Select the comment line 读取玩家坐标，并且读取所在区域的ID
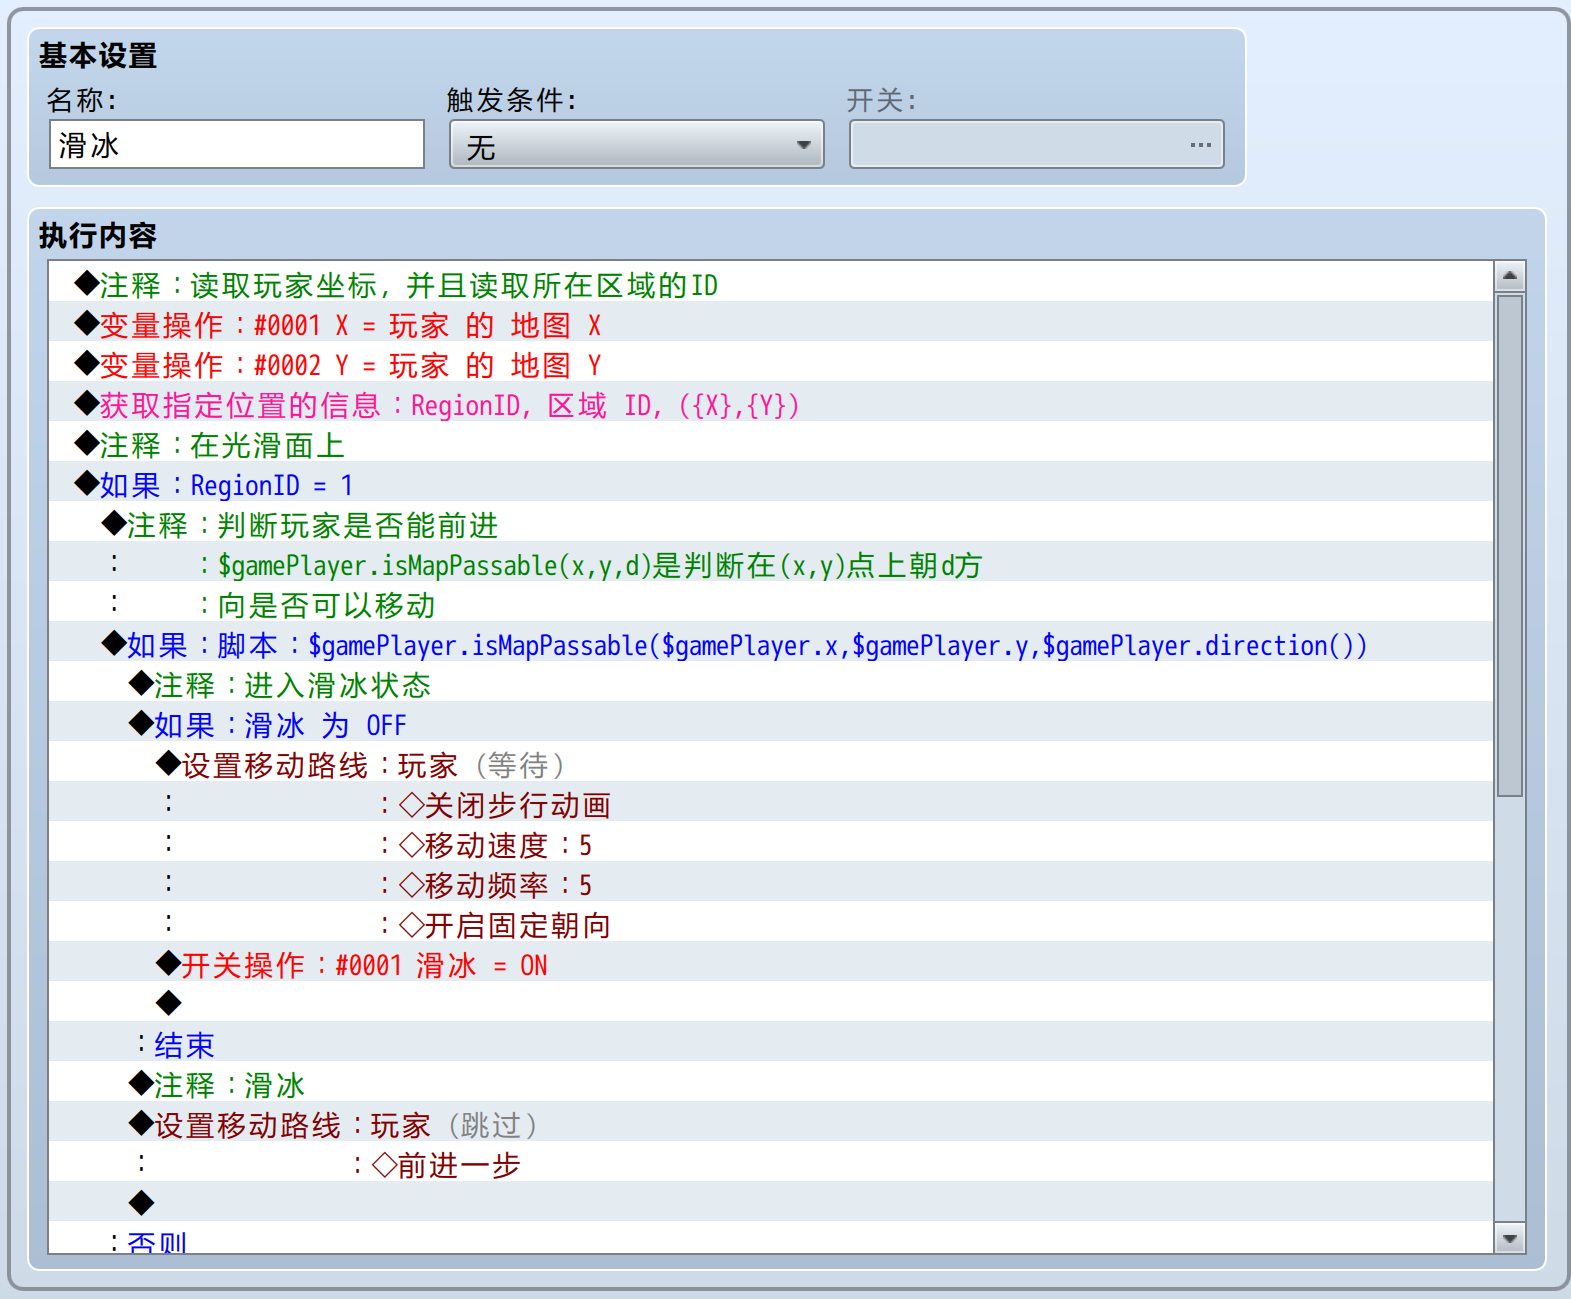1571x1299 pixels. (770, 282)
